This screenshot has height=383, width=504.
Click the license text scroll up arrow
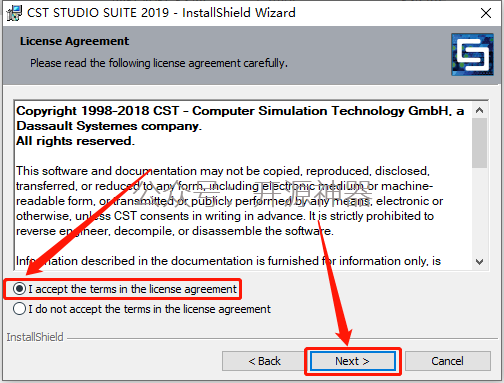pos(479,110)
